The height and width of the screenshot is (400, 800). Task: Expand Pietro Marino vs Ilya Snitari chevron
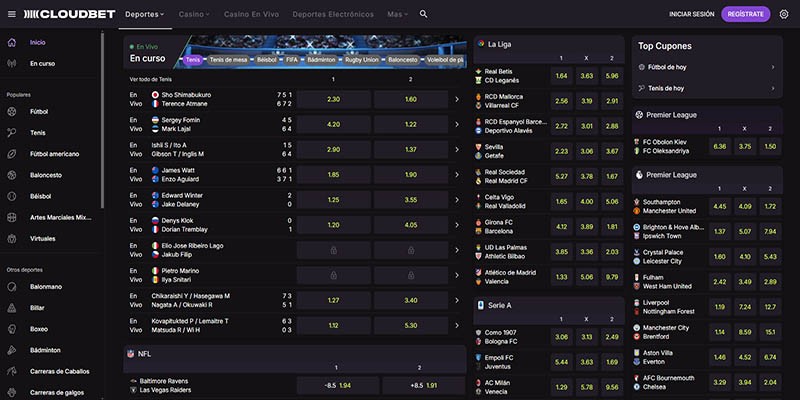457,276
